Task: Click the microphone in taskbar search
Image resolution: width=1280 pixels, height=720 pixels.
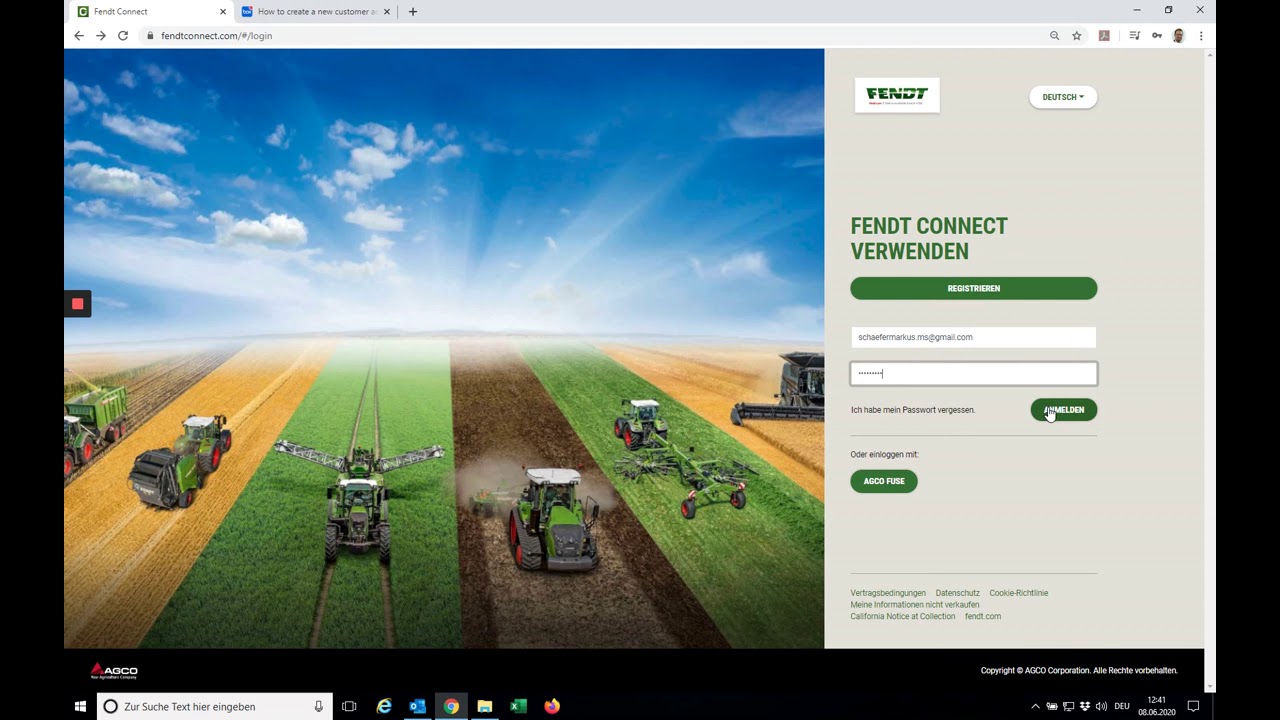Action: pos(319,706)
